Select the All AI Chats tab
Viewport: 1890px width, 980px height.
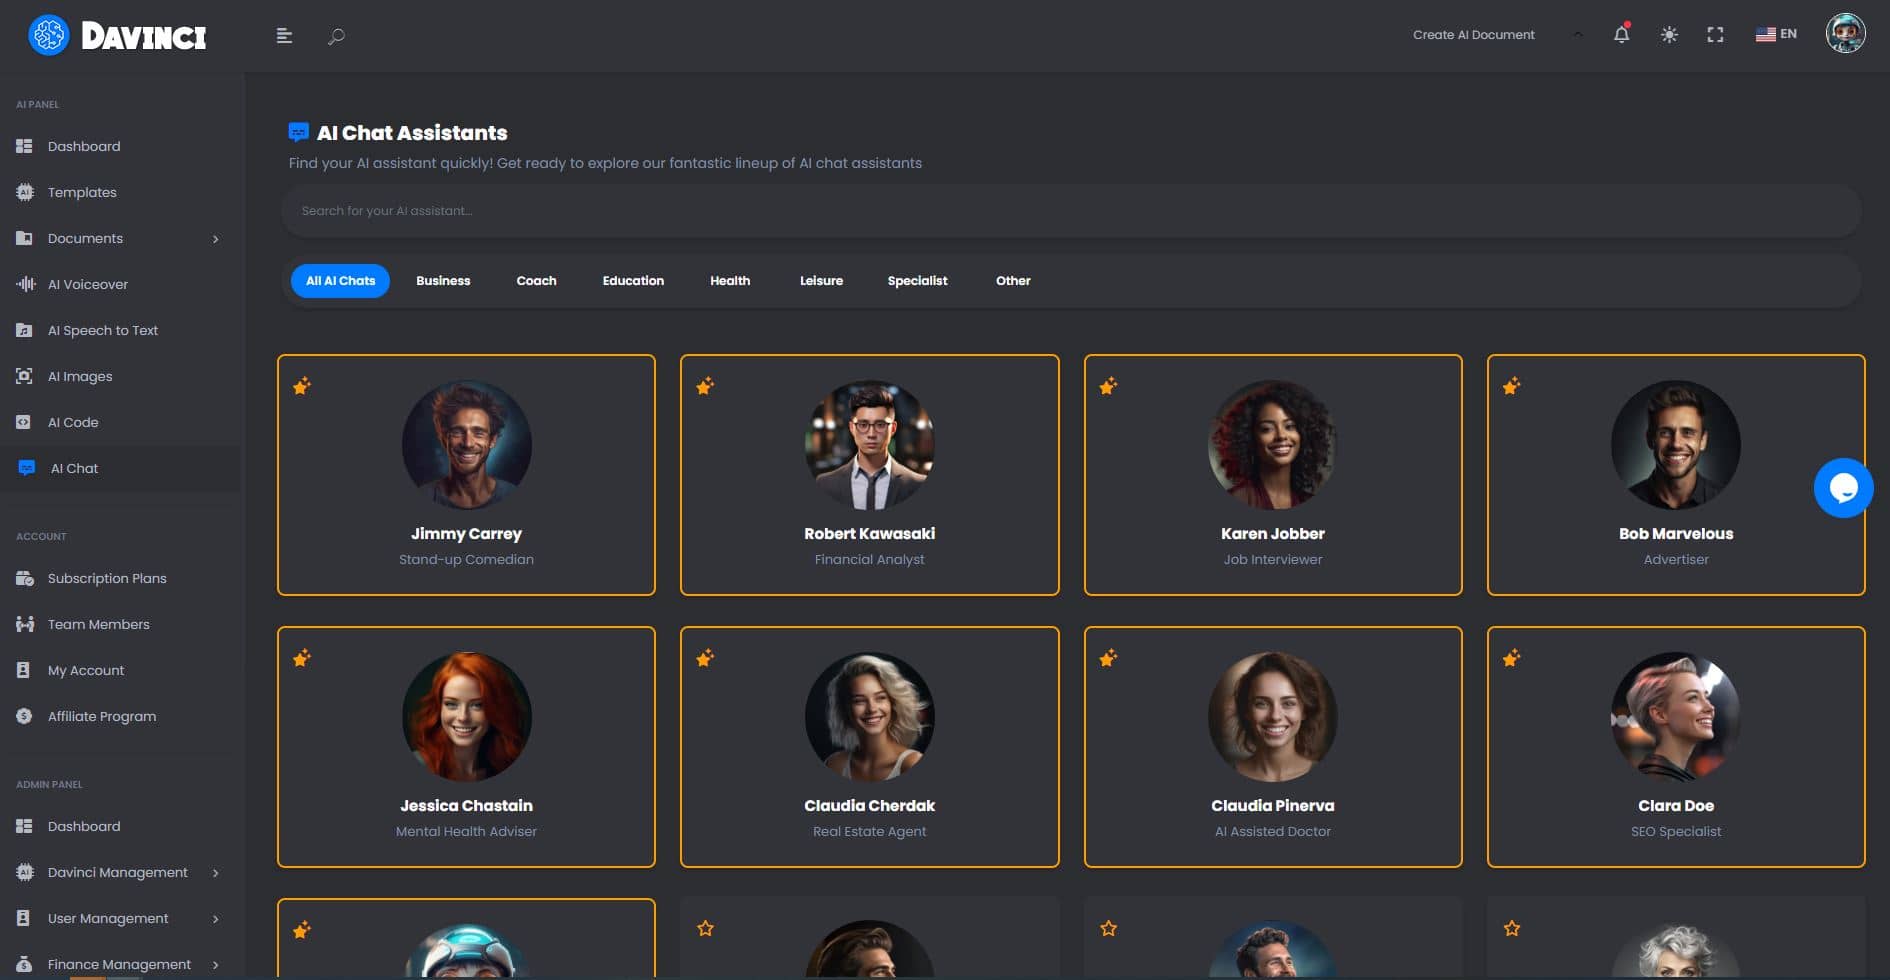340,281
